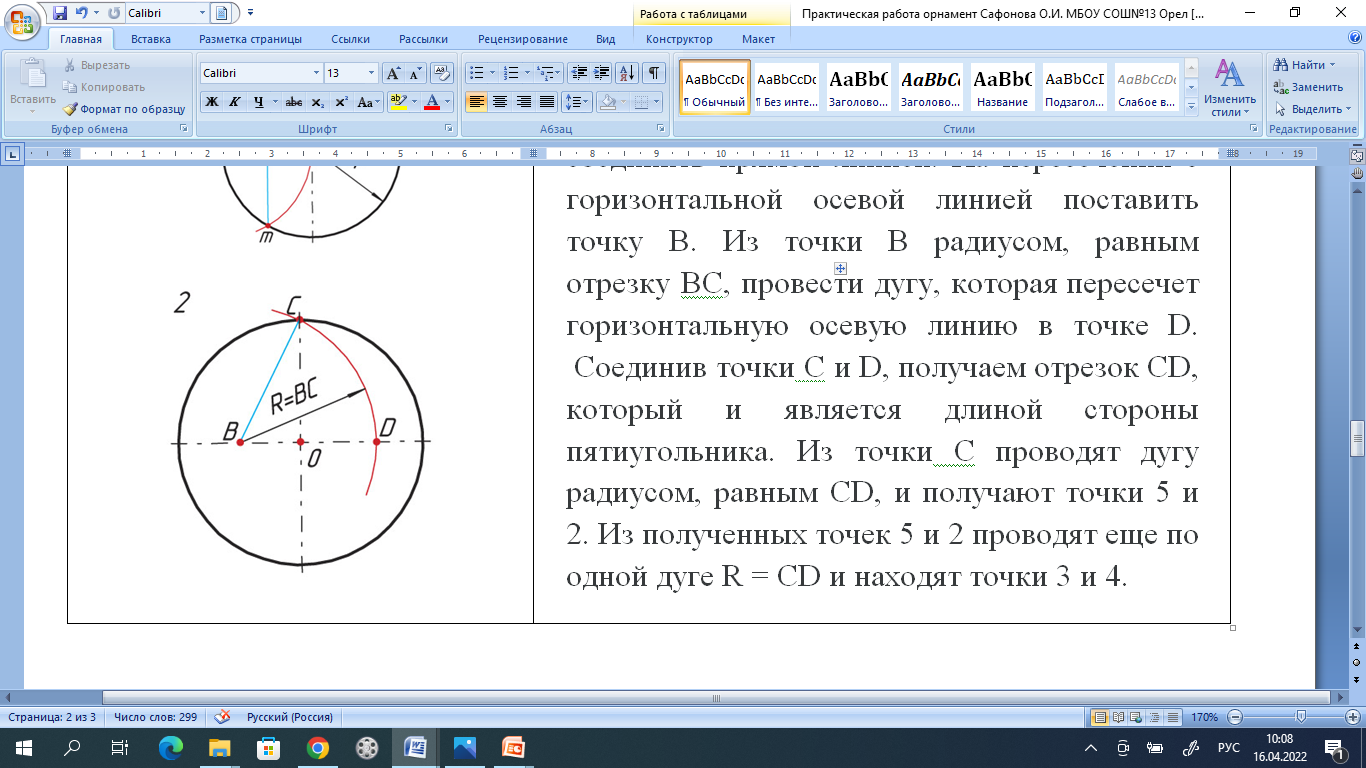Click the 170% zoom level
Screen dimensions: 1366x768
pyautogui.click(x=1204, y=717)
